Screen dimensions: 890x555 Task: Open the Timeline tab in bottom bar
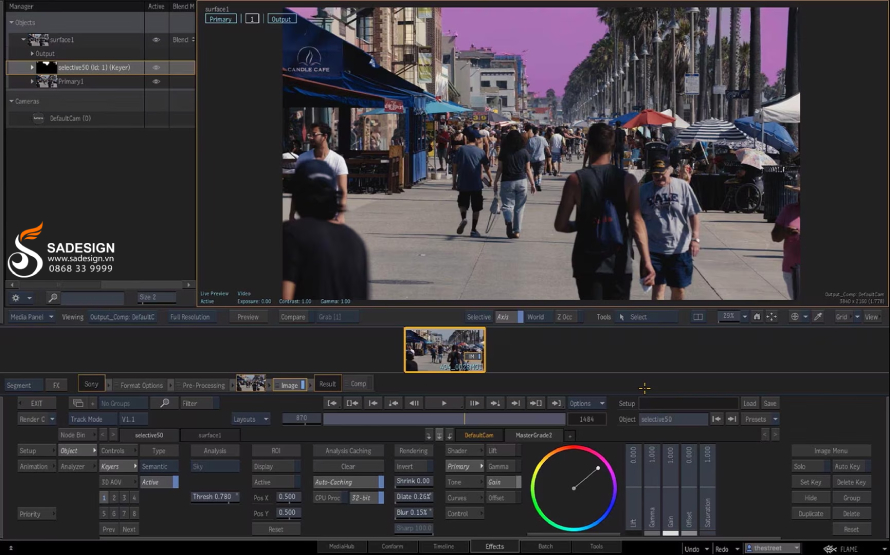coord(443,546)
